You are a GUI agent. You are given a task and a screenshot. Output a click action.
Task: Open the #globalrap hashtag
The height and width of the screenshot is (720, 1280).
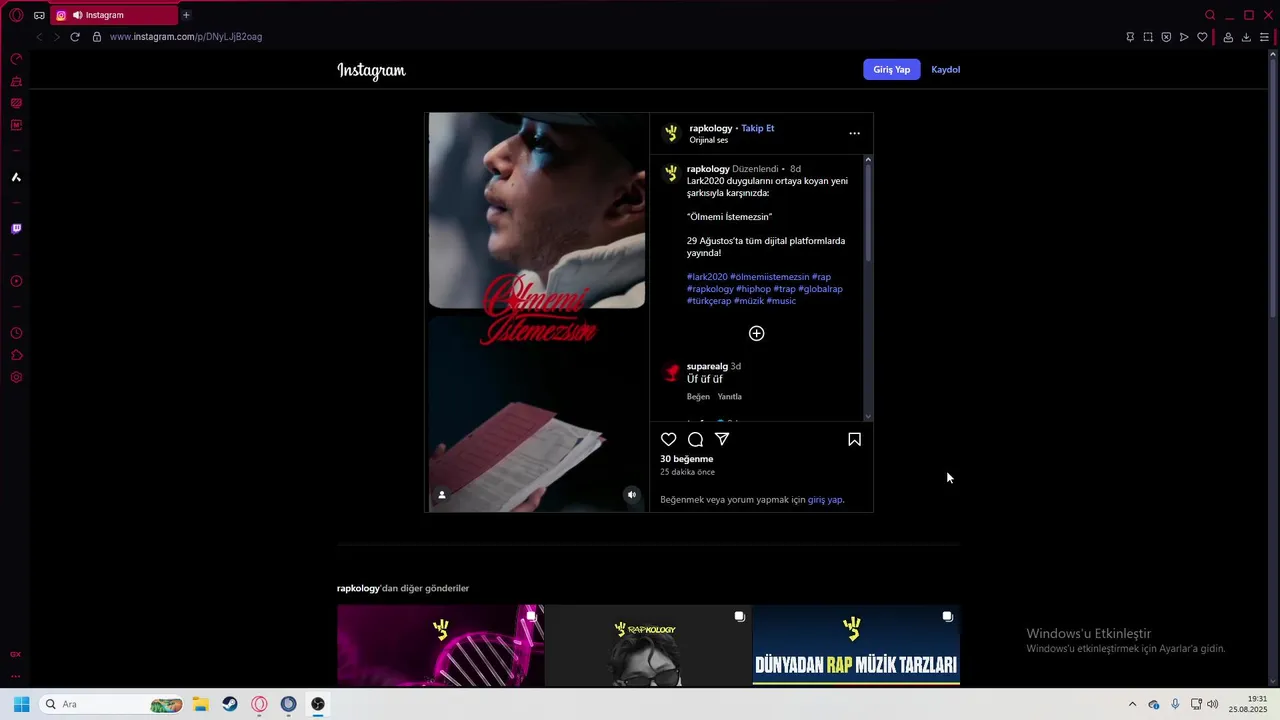(821, 289)
